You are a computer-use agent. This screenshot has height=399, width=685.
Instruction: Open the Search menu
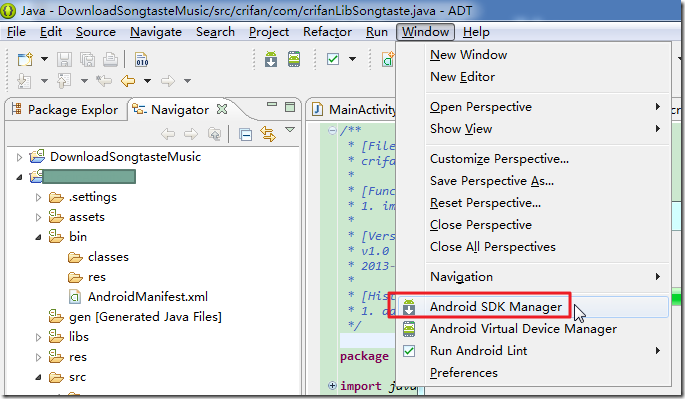coord(215,32)
